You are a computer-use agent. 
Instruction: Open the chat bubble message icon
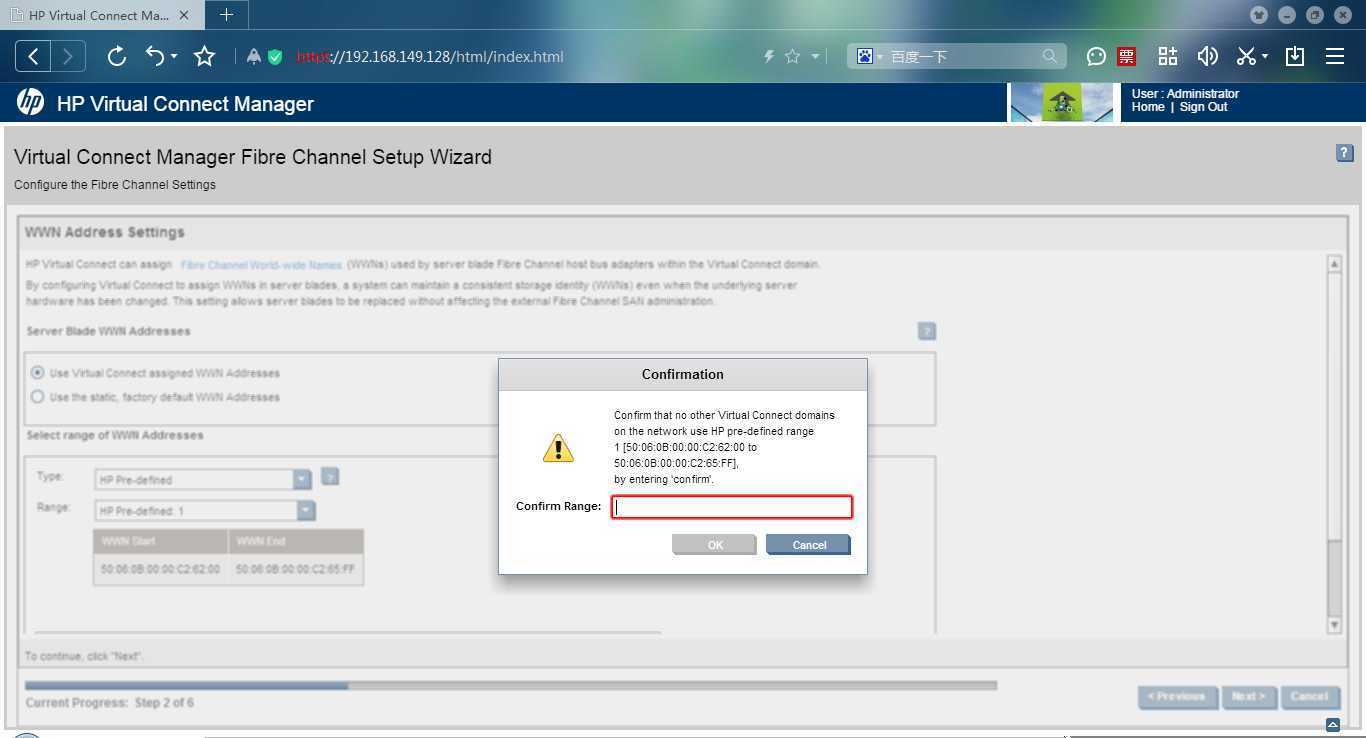click(1096, 57)
